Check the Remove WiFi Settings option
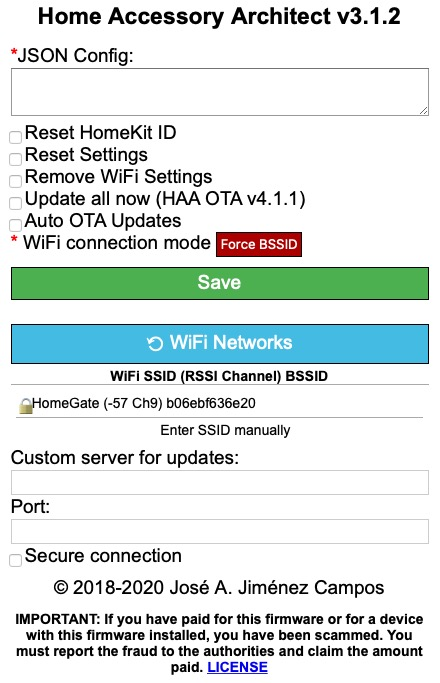Image resolution: width=440 pixels, height=683 pixels. (x=15, y=181)
